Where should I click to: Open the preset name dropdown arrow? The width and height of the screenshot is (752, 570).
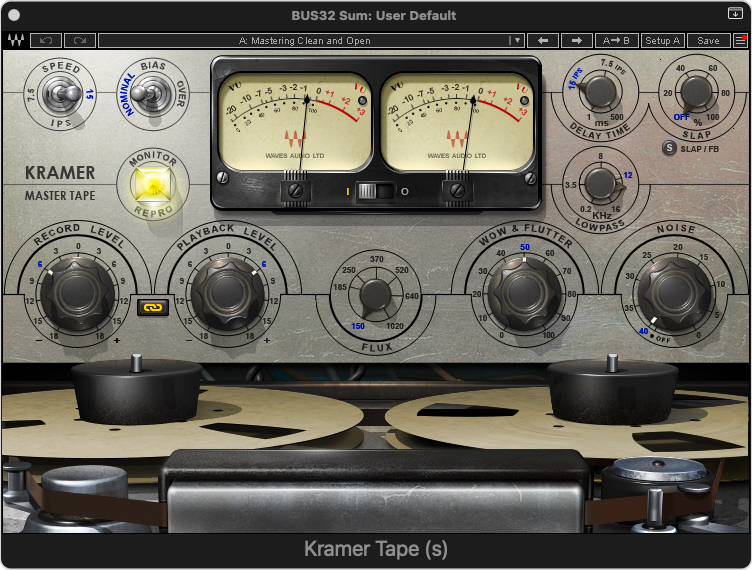pyautogui.click(x=517, y=41)
